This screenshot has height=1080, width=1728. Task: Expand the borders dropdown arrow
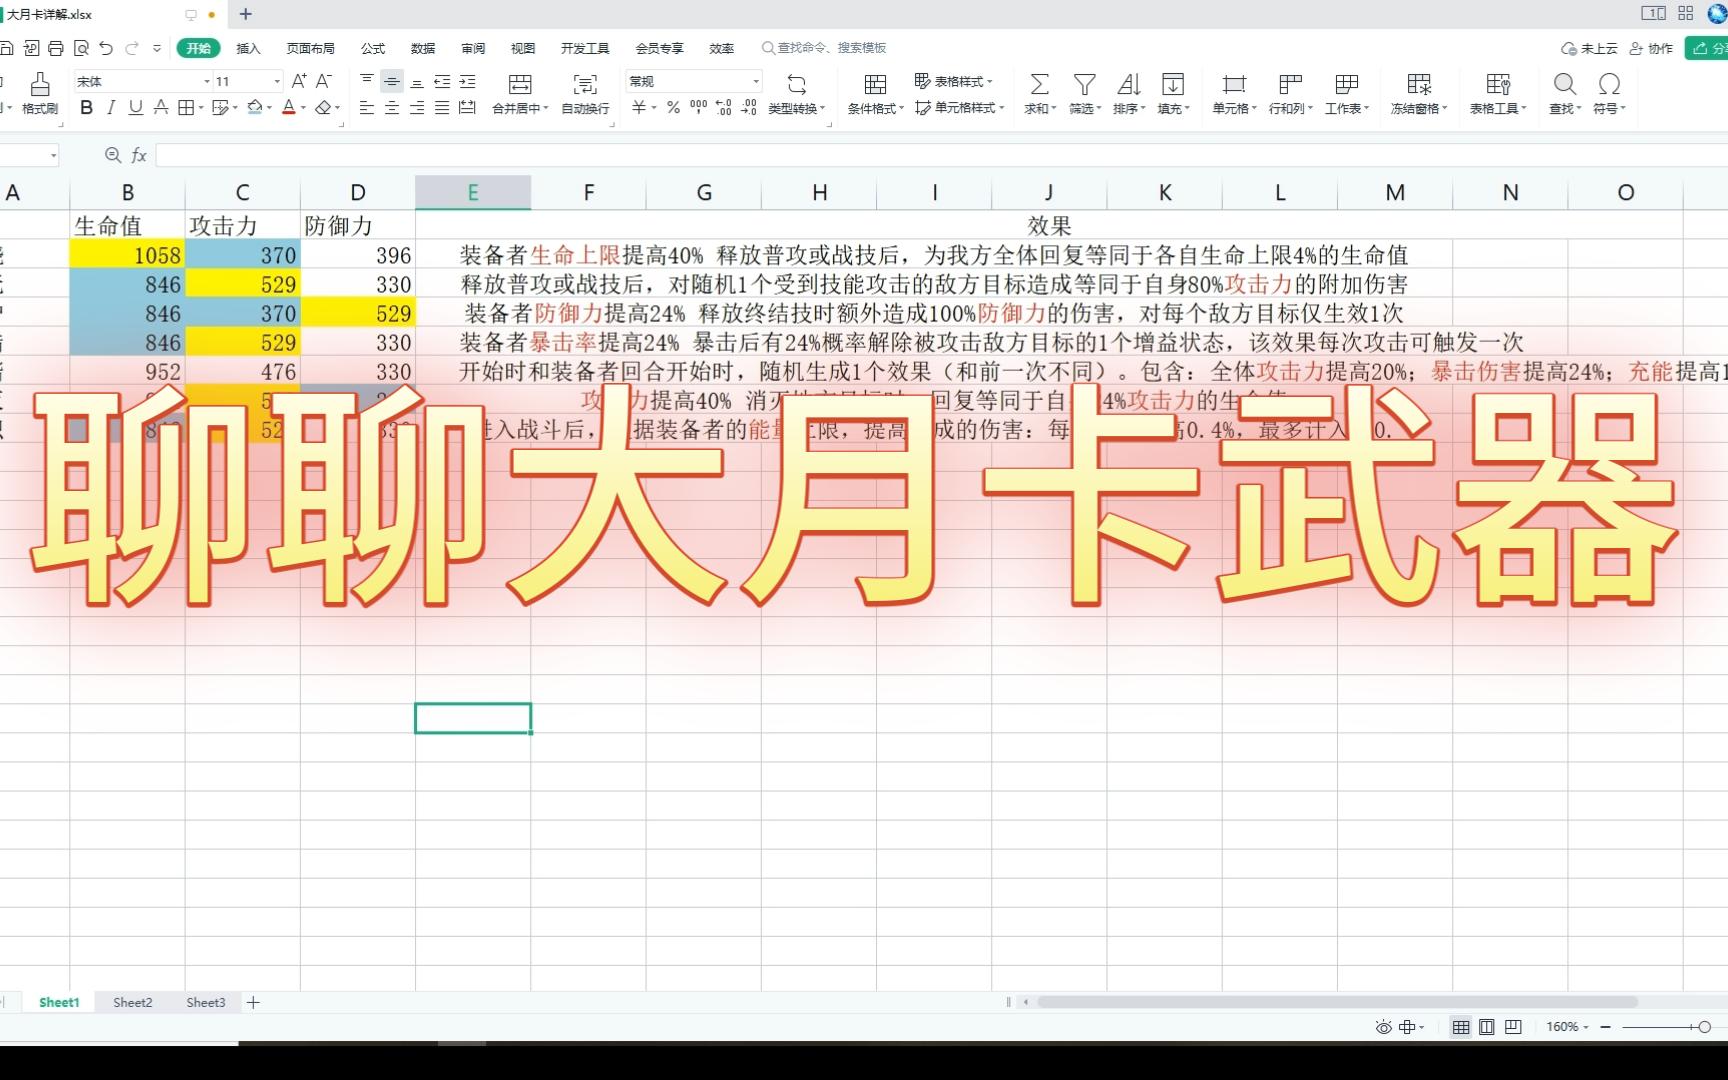click(x=201, y=108)
